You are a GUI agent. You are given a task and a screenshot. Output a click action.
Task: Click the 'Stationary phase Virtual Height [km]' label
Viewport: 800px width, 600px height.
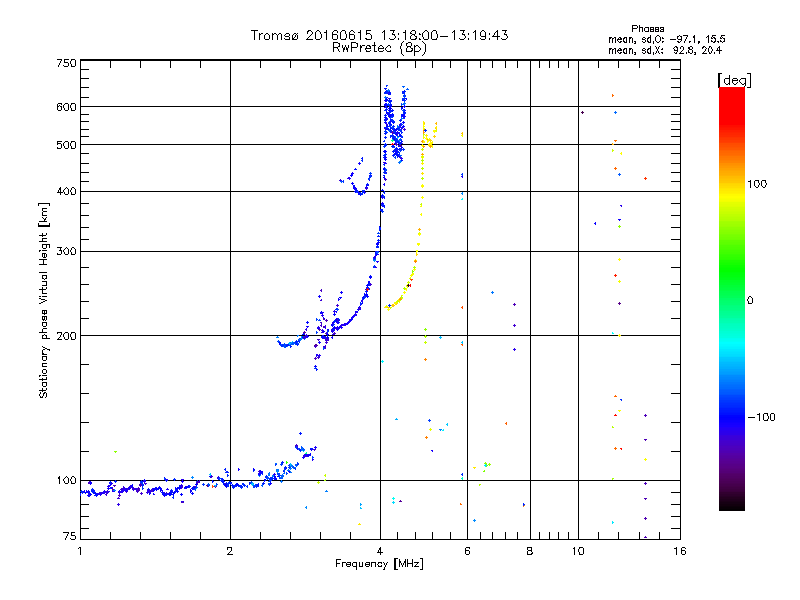[x=44, y=300]
